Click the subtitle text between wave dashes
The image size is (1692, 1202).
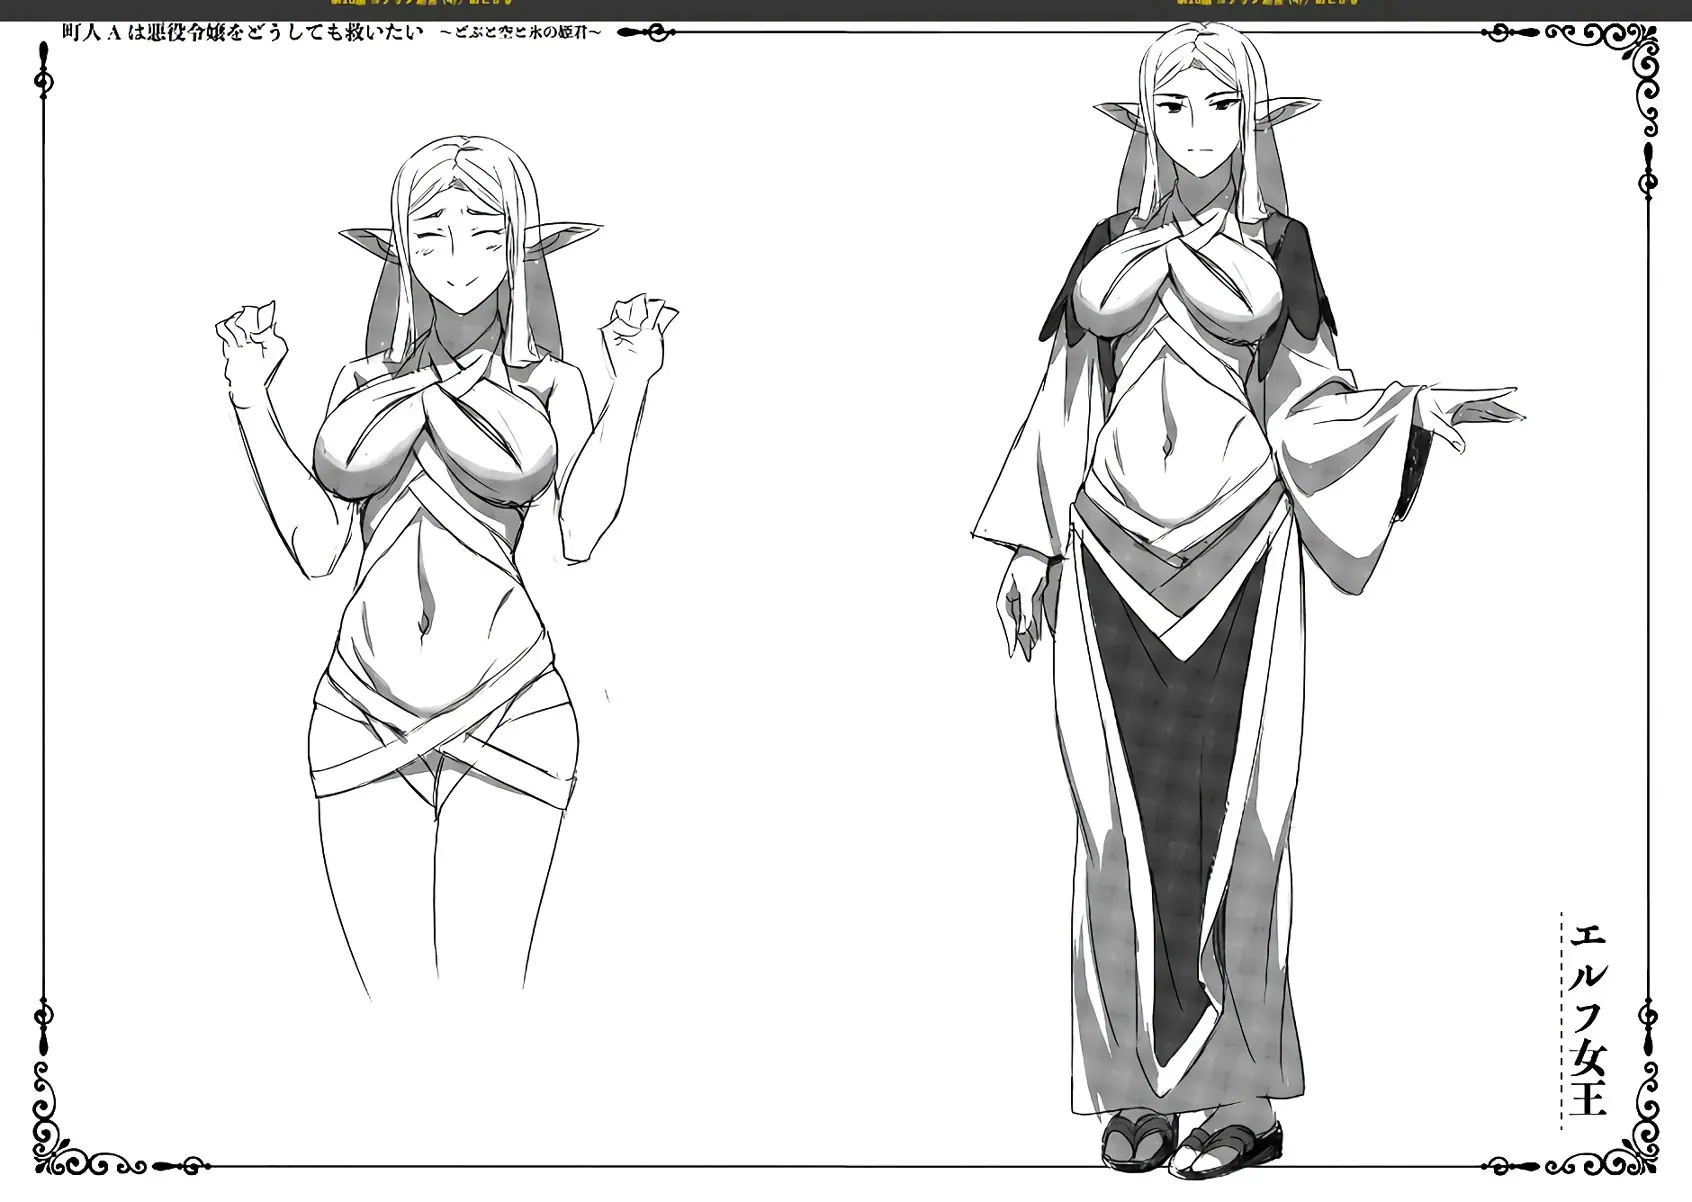click(520, 33)
